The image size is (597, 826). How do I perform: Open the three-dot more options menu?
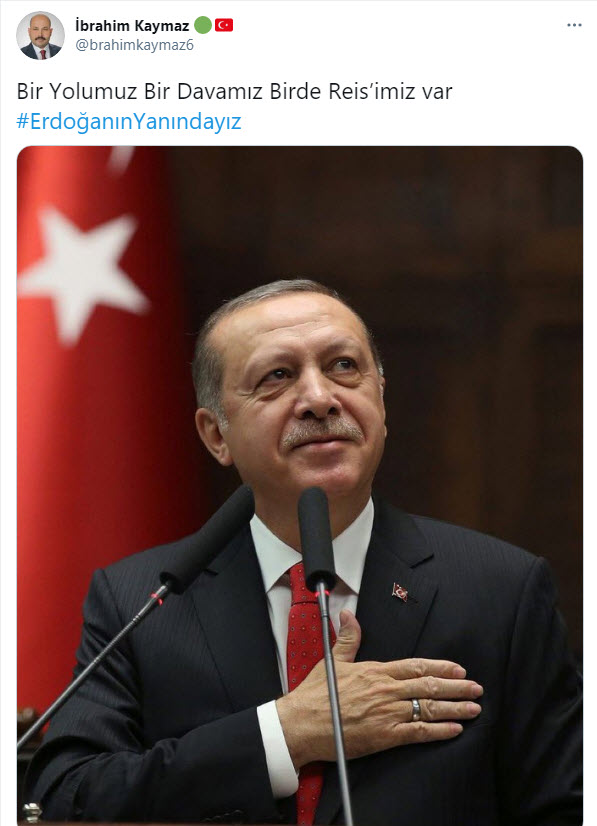574,25
